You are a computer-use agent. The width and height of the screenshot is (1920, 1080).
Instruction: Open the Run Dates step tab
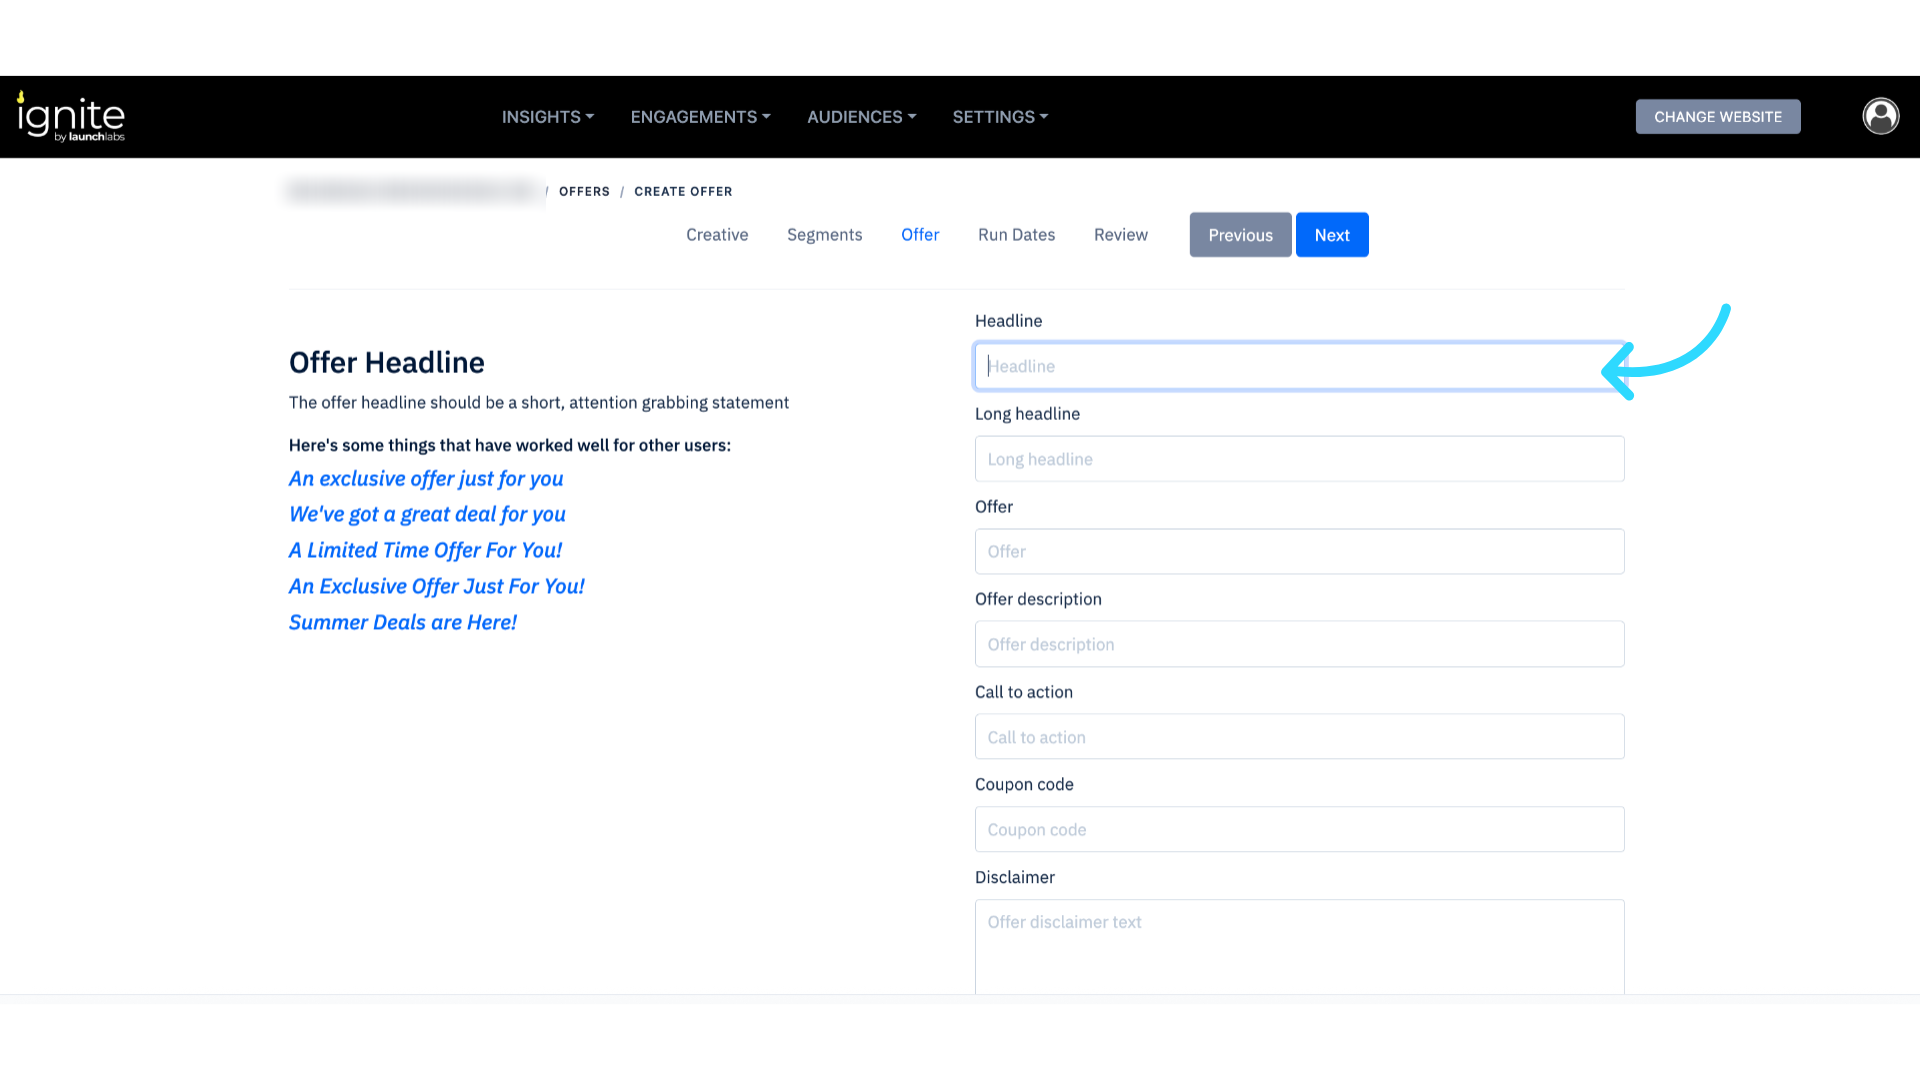[1016, 235]
